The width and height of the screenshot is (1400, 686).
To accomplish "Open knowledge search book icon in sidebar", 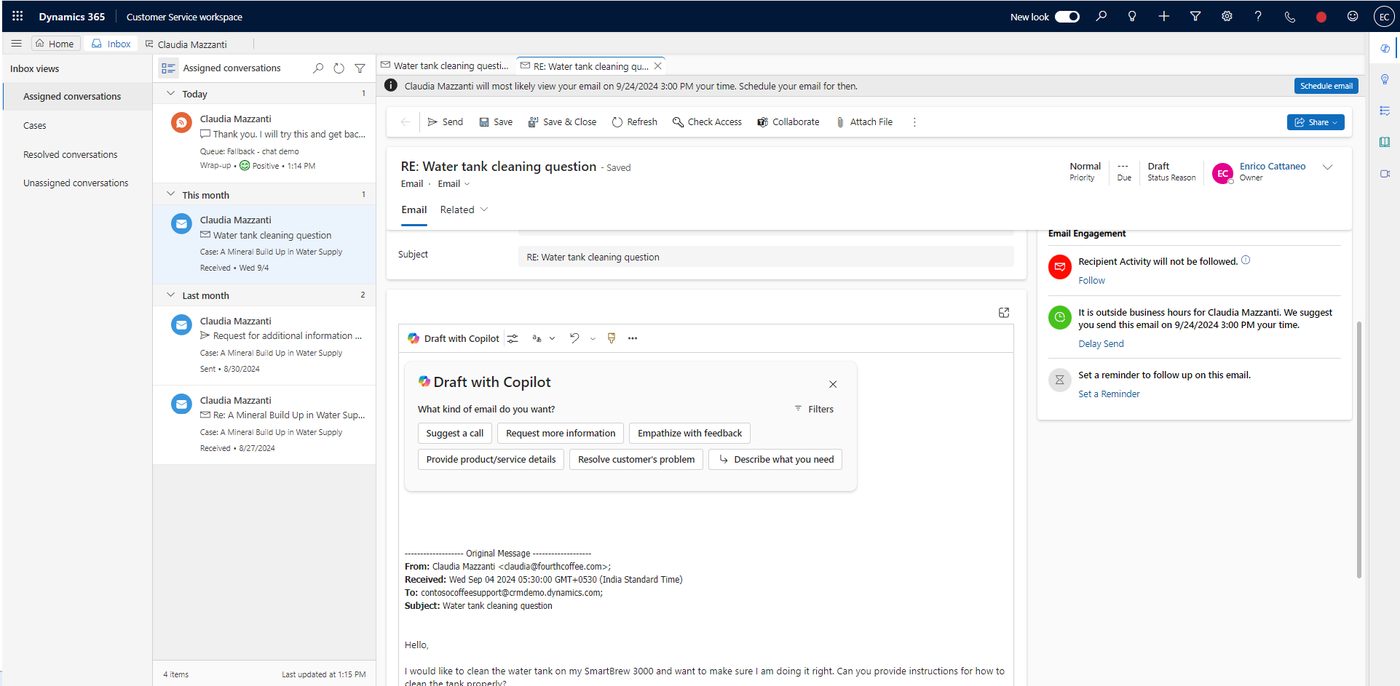I will tap(1385, 142).
